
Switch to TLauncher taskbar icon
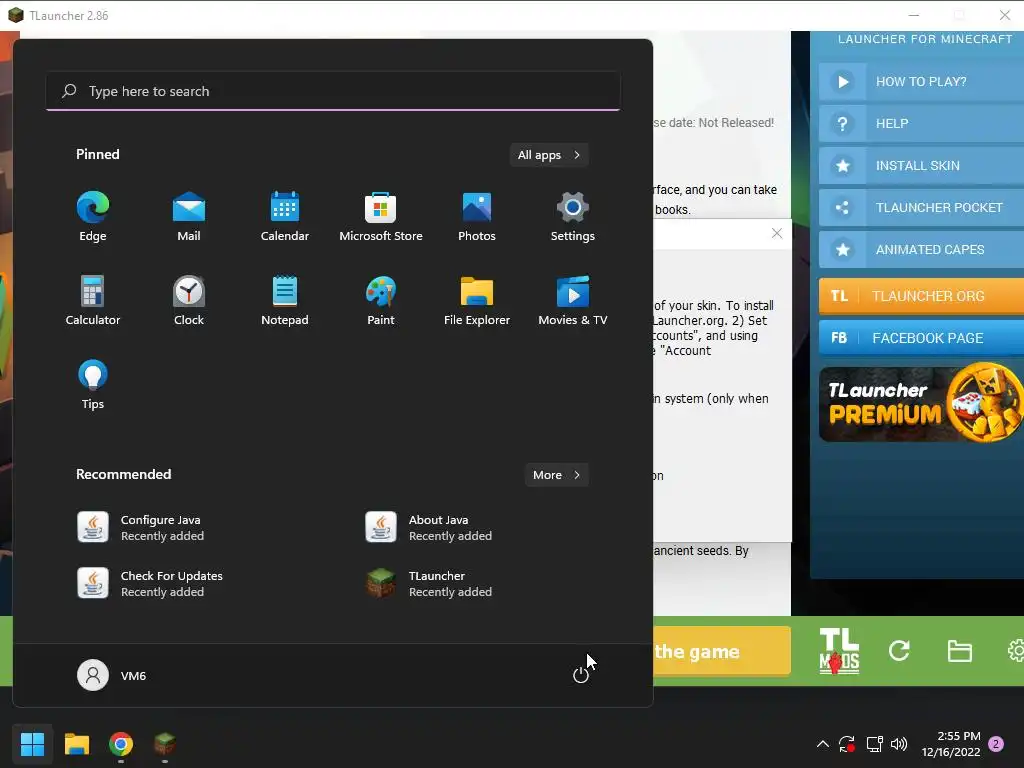tap(165, 743)
